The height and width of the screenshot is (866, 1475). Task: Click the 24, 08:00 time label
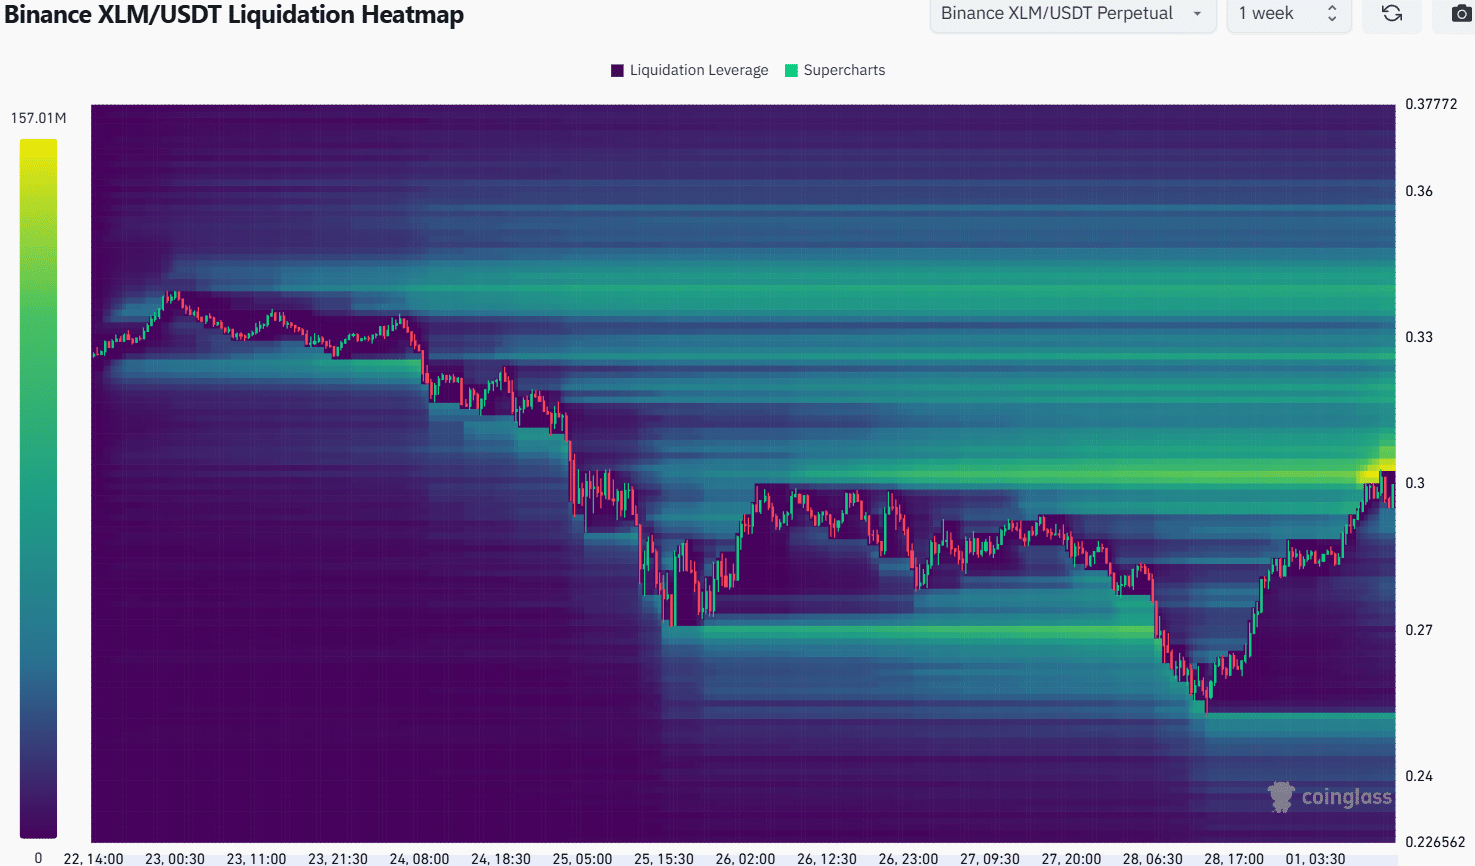[419, 858]
